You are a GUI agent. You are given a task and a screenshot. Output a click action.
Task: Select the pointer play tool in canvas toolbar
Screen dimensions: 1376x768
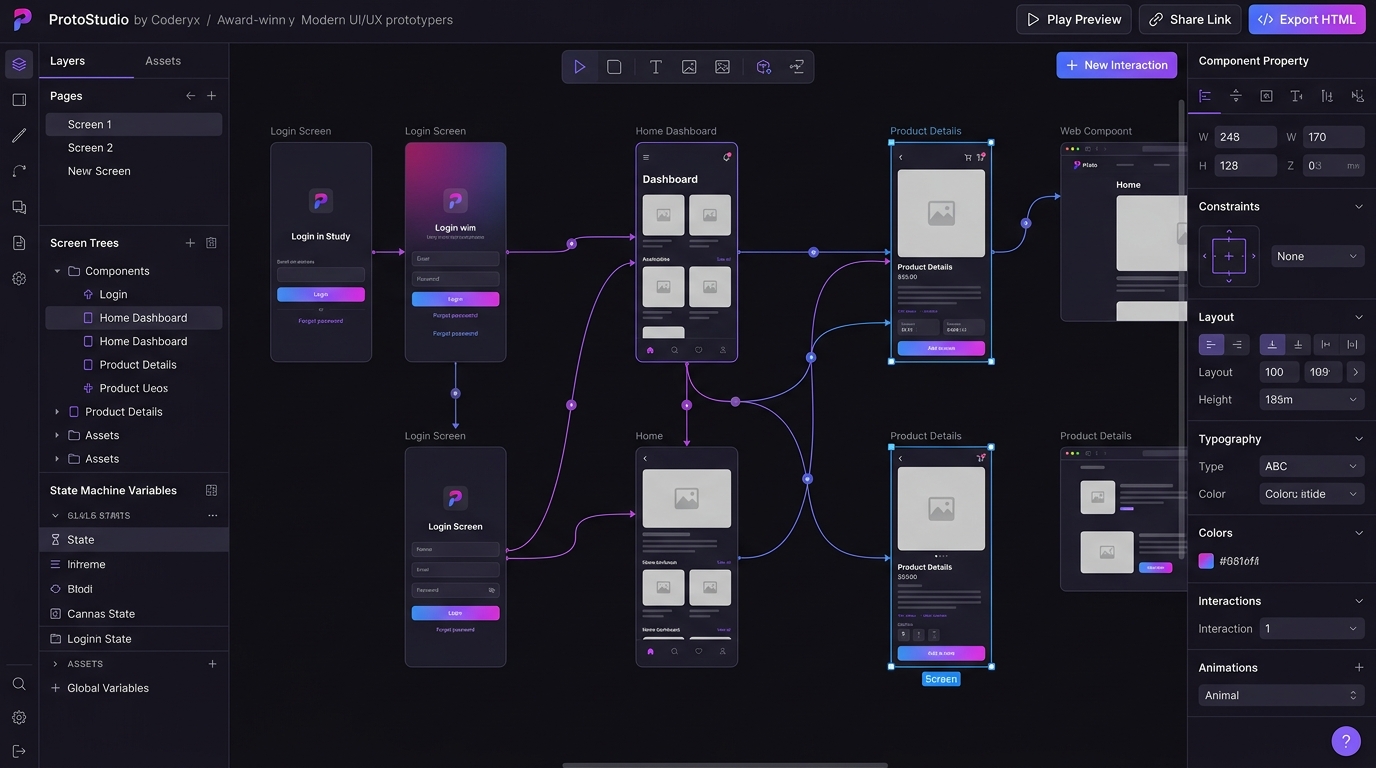coord(580,67)
